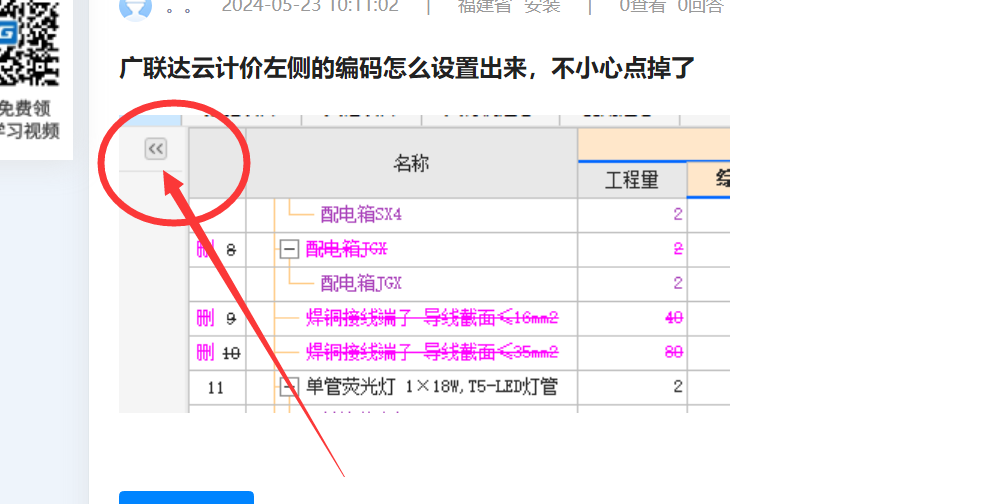The height and width of the screenshot is (504, 1008).
Task: Click row number 11 cell
Action: coord(217,388)
